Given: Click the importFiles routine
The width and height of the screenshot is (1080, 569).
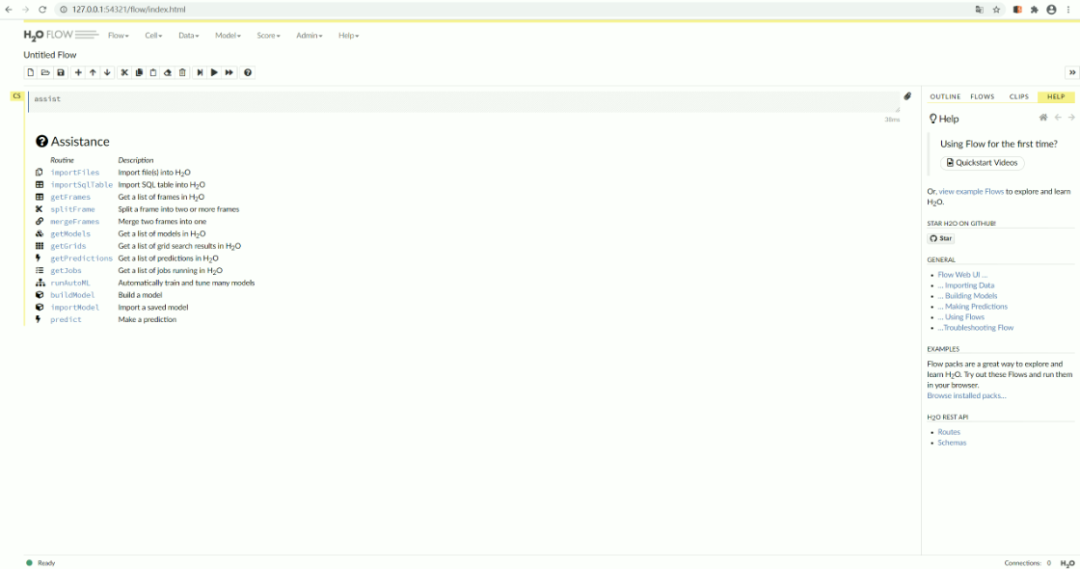Looking at the screenshot, I should (x=74, y=173).
